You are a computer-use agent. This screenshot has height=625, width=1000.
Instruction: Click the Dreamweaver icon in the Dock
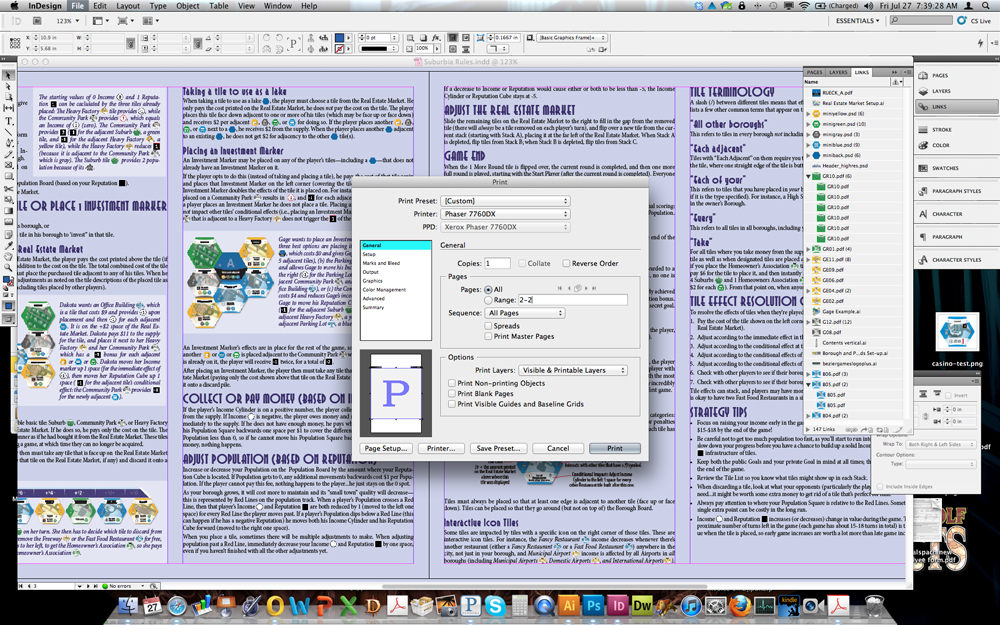(x=642, y=605)
